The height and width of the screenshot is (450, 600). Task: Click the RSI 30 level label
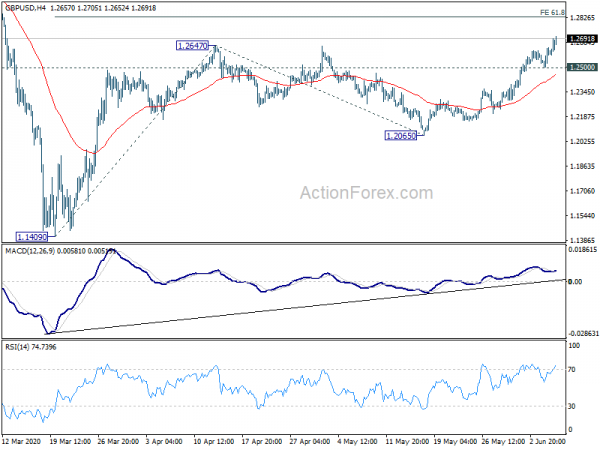tap(572, 406)
